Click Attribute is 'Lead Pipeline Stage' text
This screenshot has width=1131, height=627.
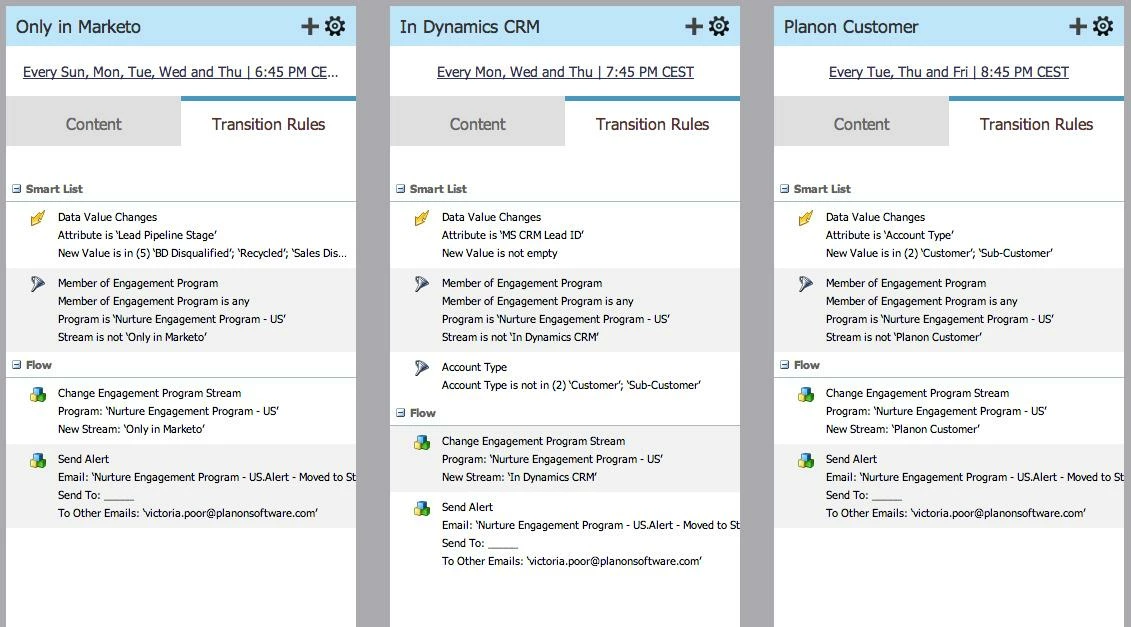click(137, 235)
